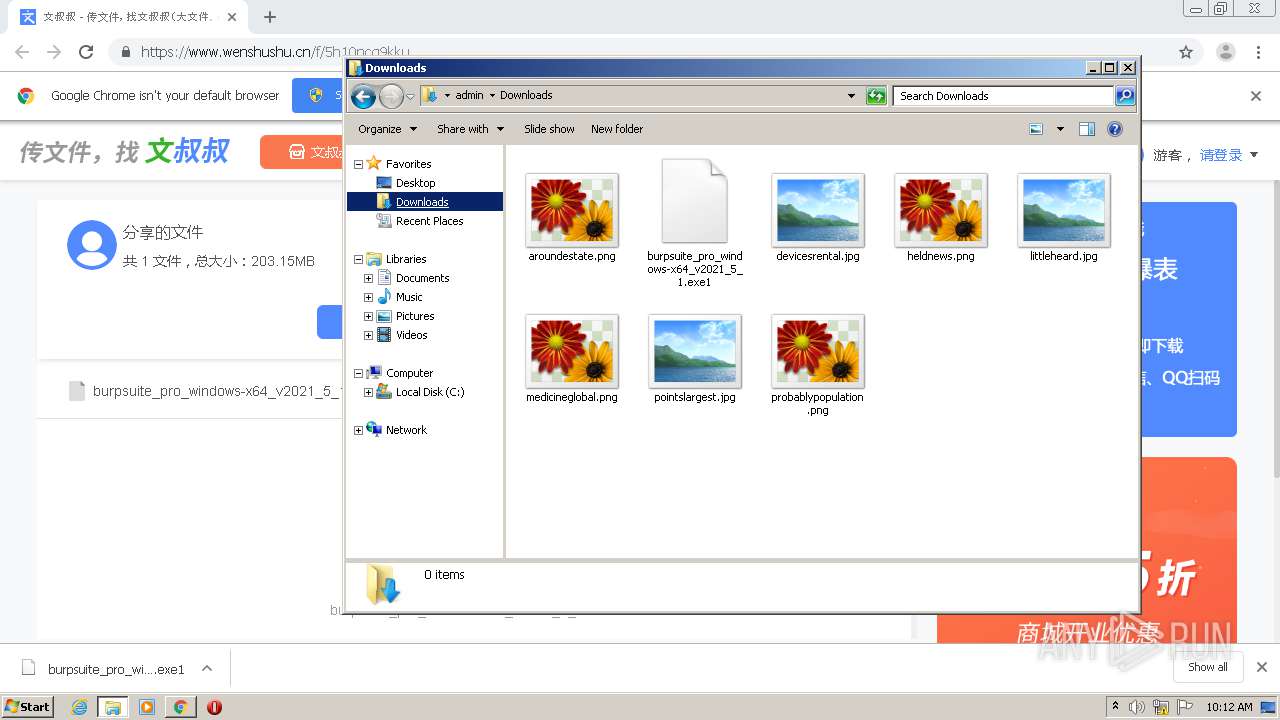1280x720 pixels.
Task: Open recent pages dropdown beside Forward
Action: (410, 96)
